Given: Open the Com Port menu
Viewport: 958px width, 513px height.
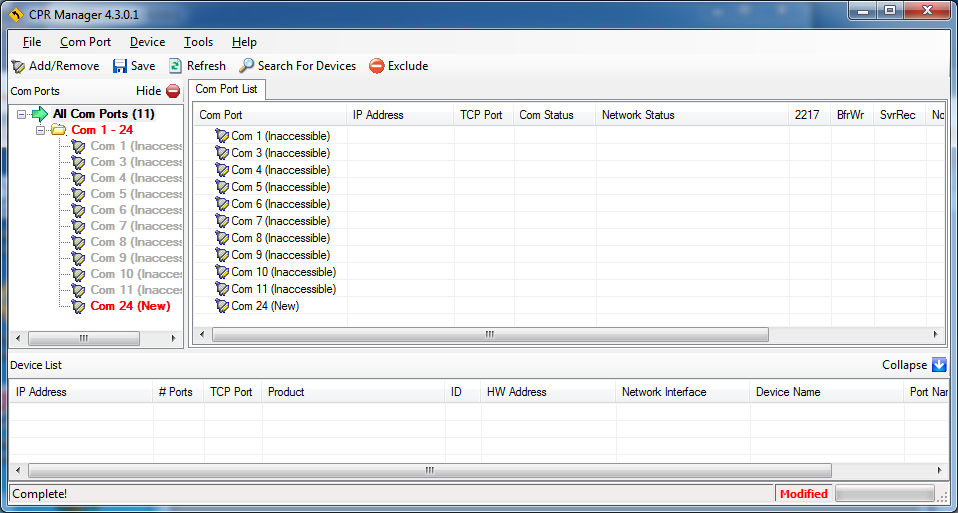Looking at the screenshot, I should coord(86,42).
